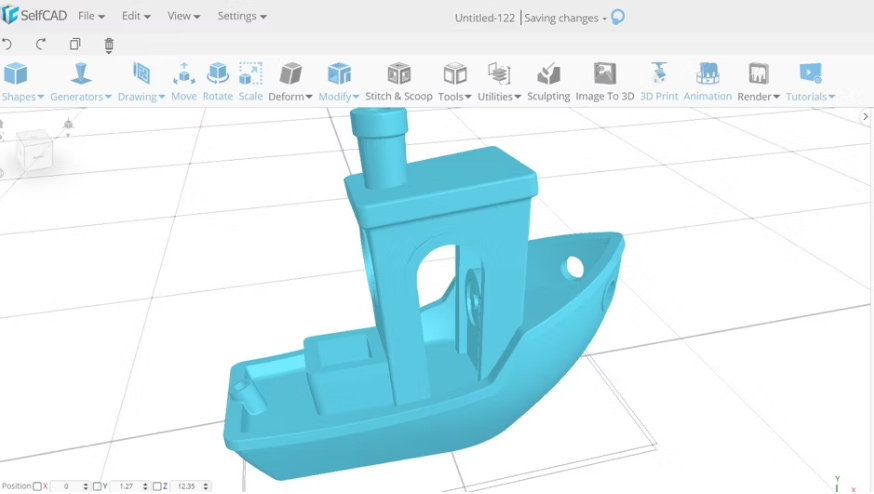This screenshot has width=874, height=494.
Task: Expand the Modify dropdown
Action: coord(339,82)
